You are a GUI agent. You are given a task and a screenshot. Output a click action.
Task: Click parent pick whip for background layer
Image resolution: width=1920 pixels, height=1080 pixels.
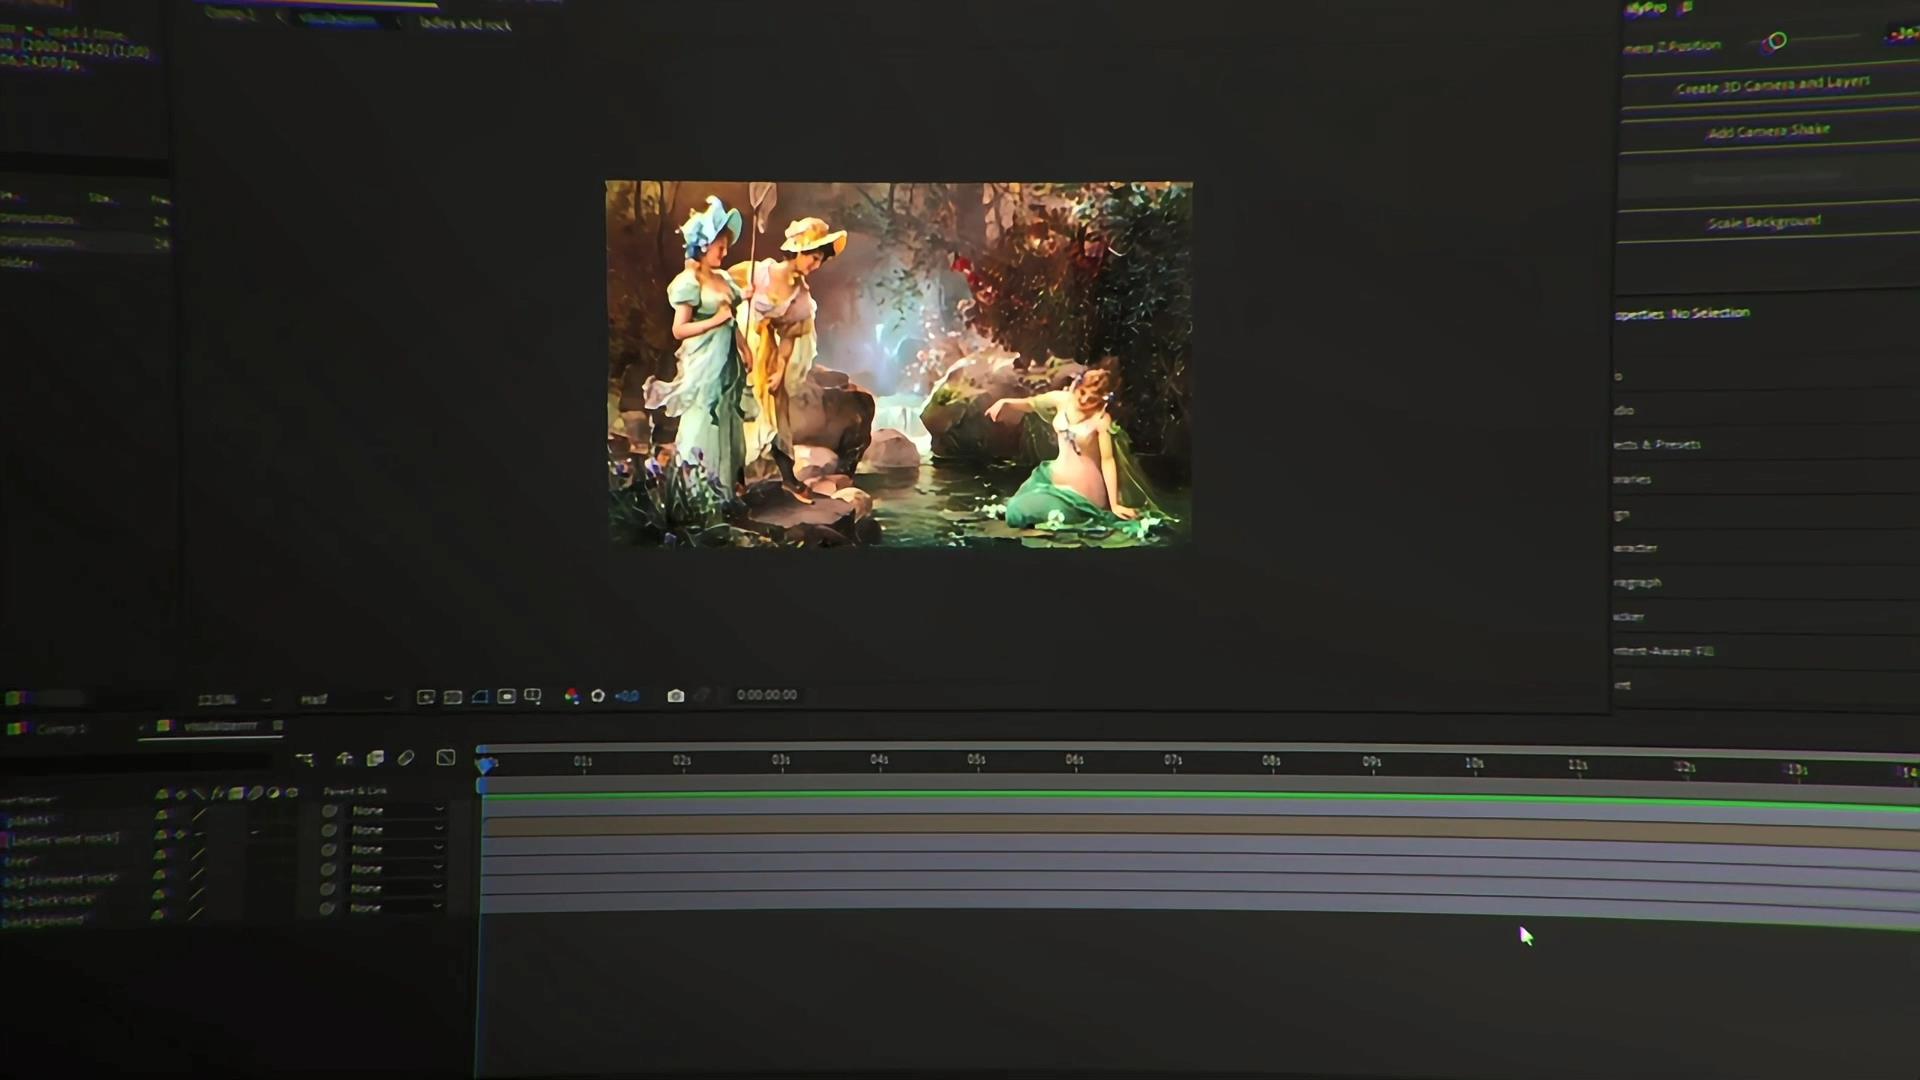[x=327, y=908]
